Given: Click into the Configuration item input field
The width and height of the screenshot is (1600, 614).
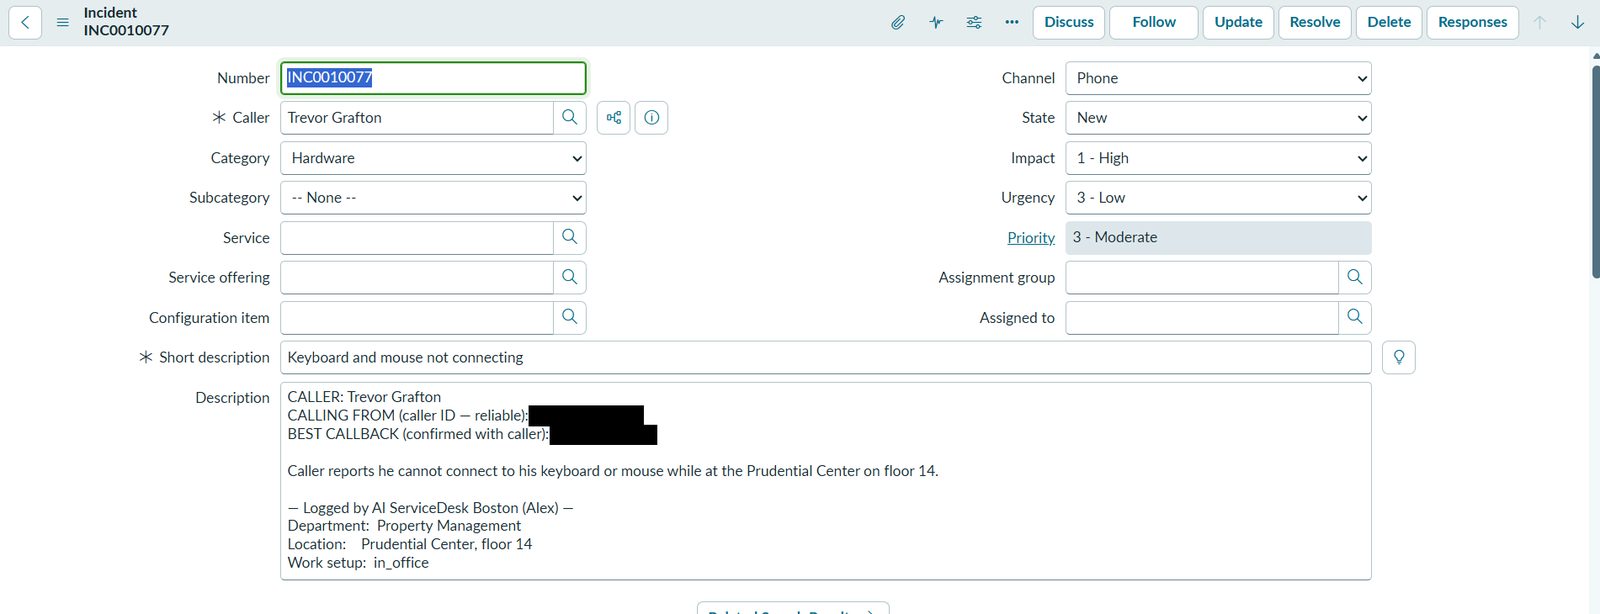Looking at the screenshot, I should (x=417, y=317).
